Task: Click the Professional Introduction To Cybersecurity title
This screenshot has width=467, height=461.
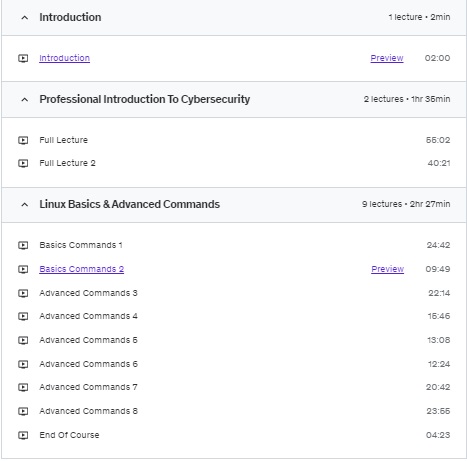Action: coord(145,99)
